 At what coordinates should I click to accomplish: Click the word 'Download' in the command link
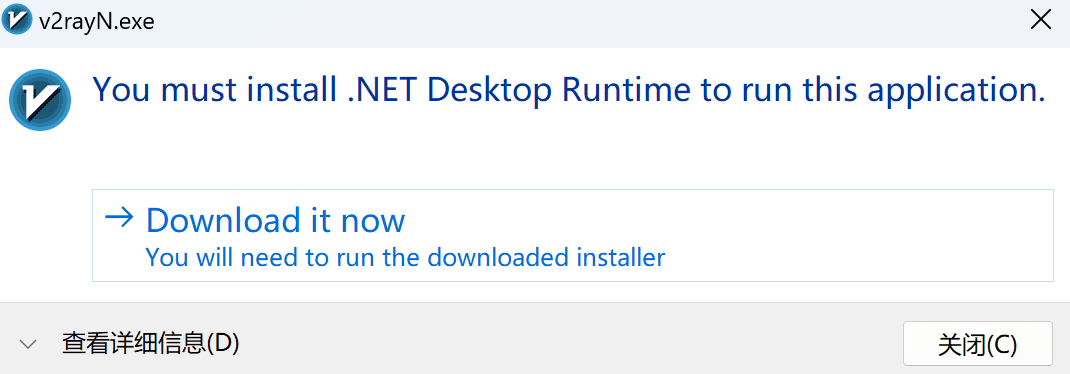point(224,220)
